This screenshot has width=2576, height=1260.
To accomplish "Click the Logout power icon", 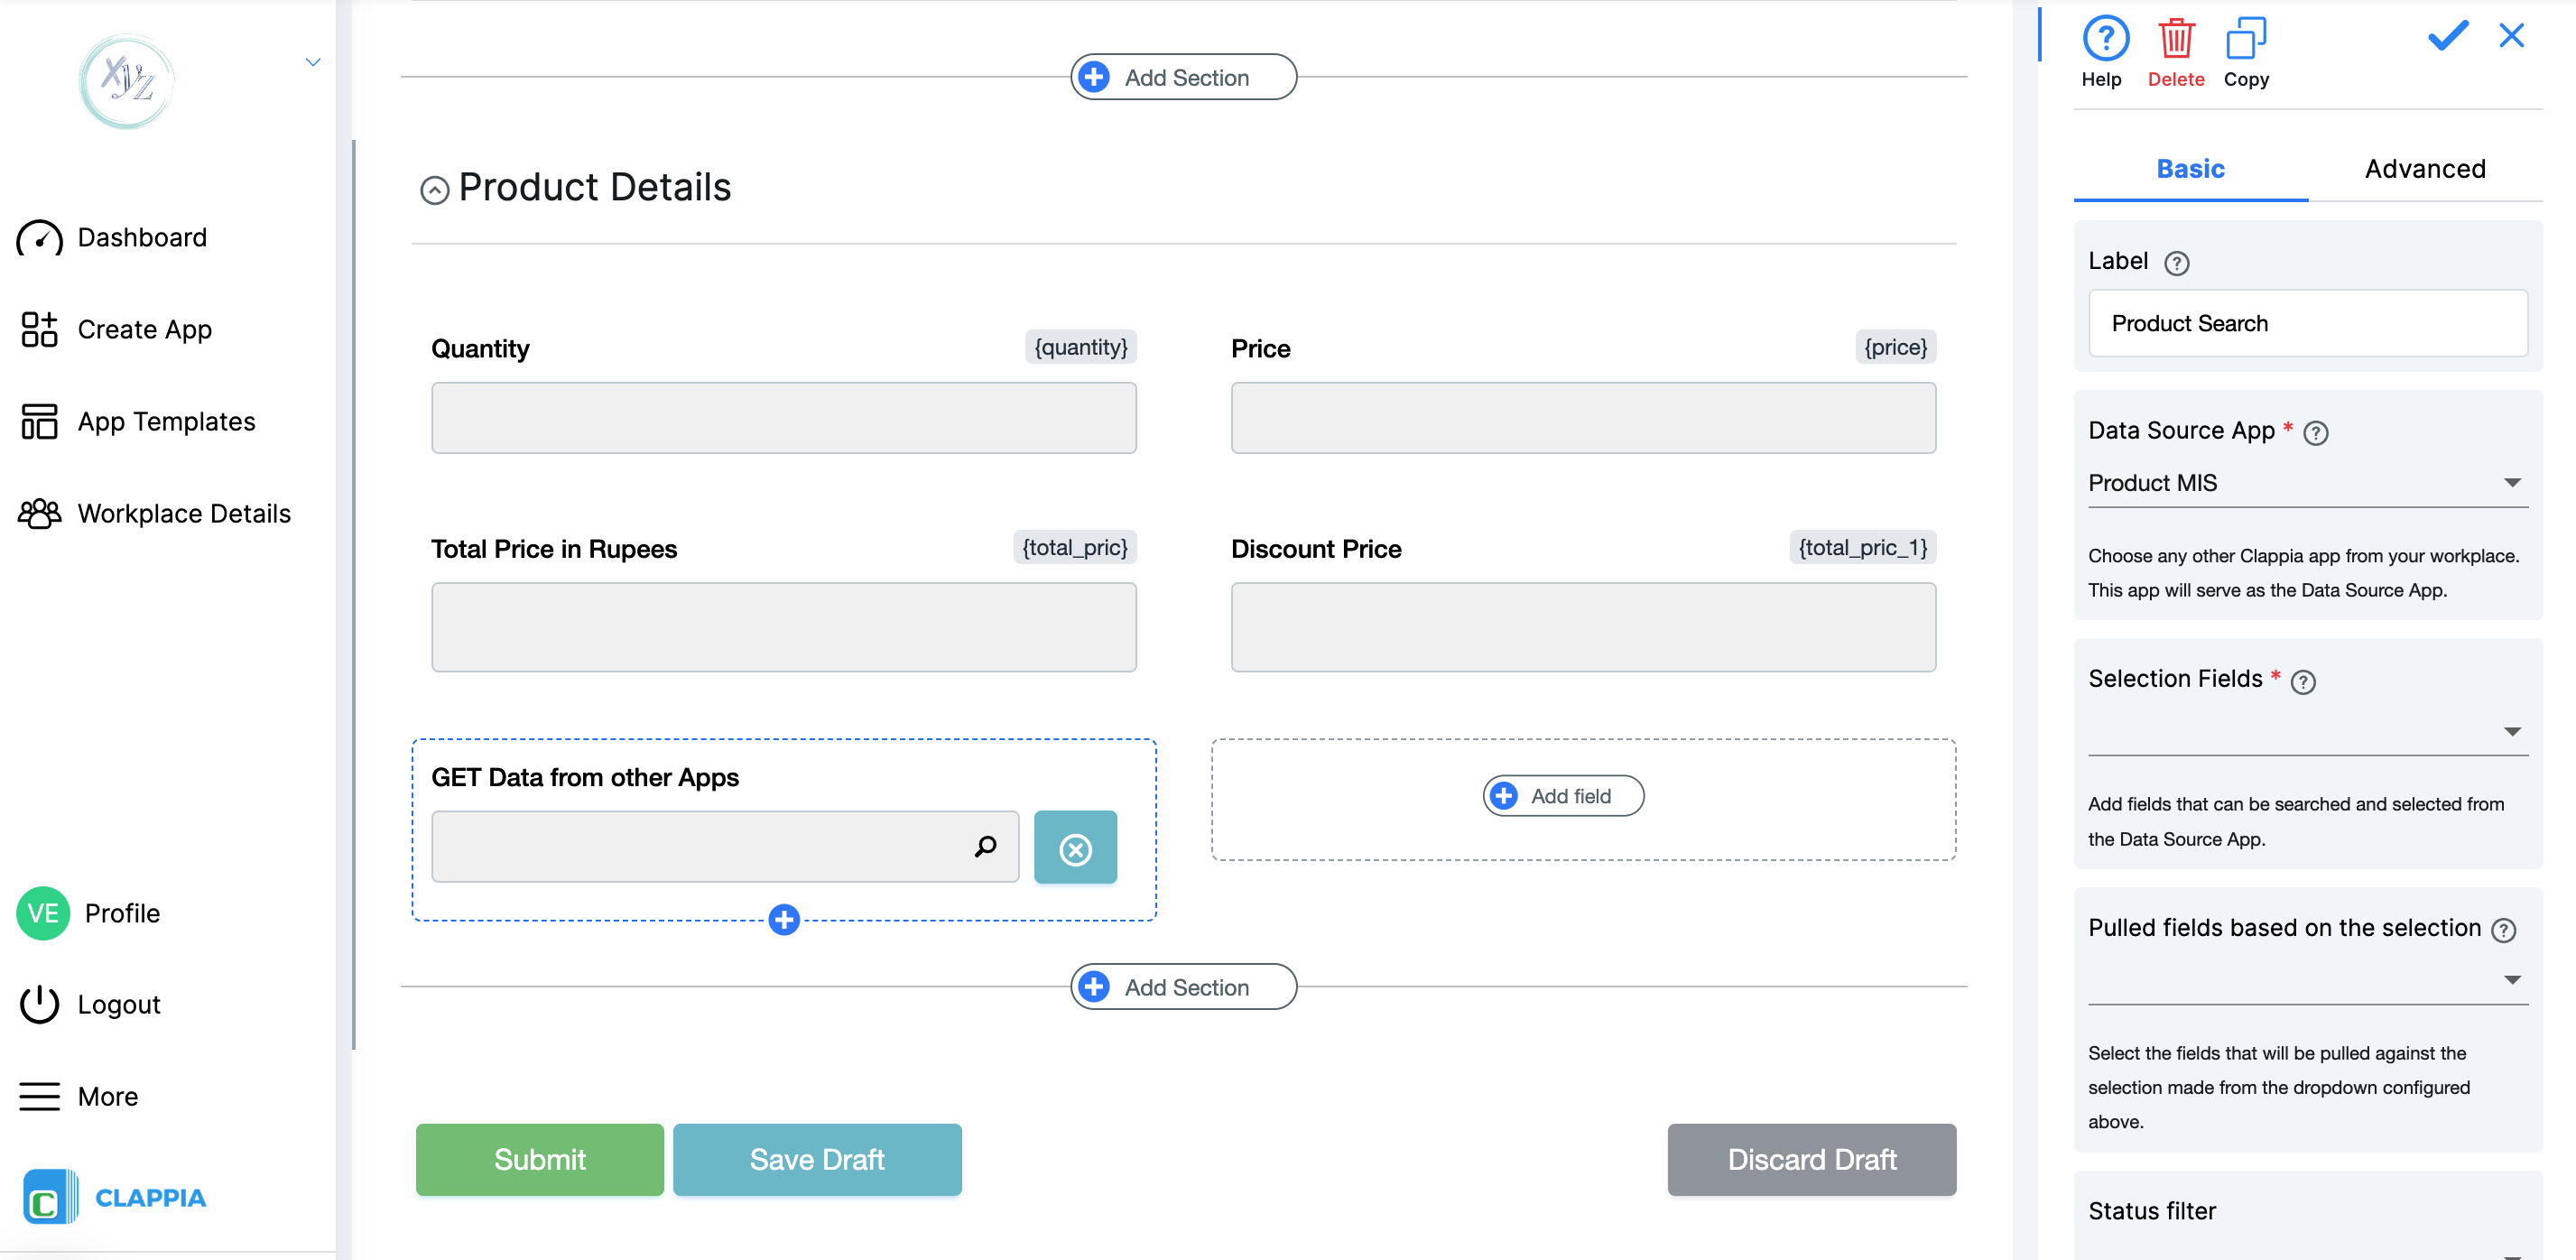I will pos(40,1004).
